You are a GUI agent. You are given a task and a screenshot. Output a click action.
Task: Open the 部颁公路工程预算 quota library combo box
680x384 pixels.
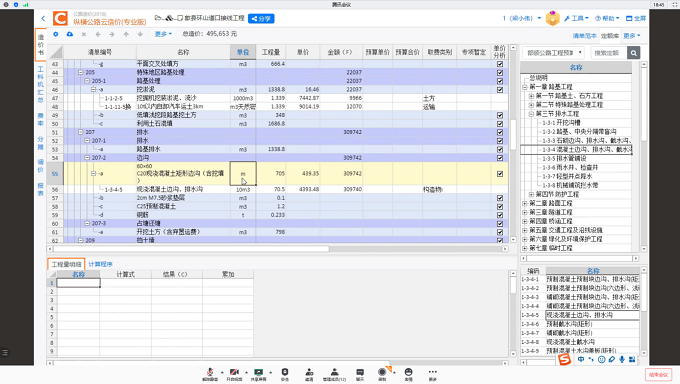pyautogui.click(x=554, y=53)
